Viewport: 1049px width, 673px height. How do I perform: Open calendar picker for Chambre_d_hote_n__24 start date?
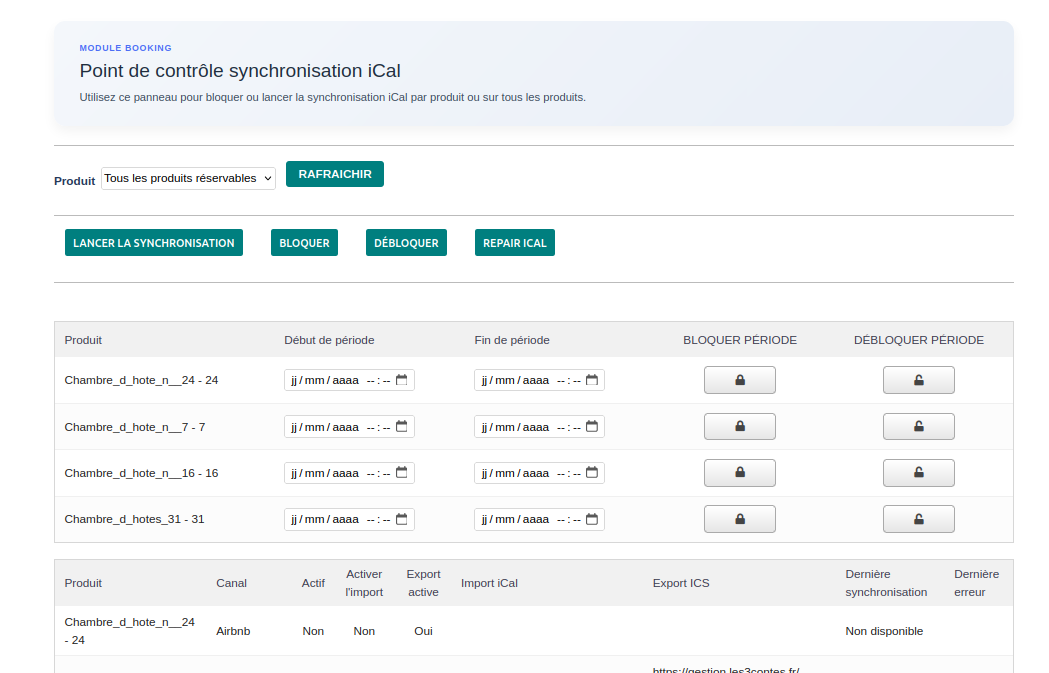point(402,380)
